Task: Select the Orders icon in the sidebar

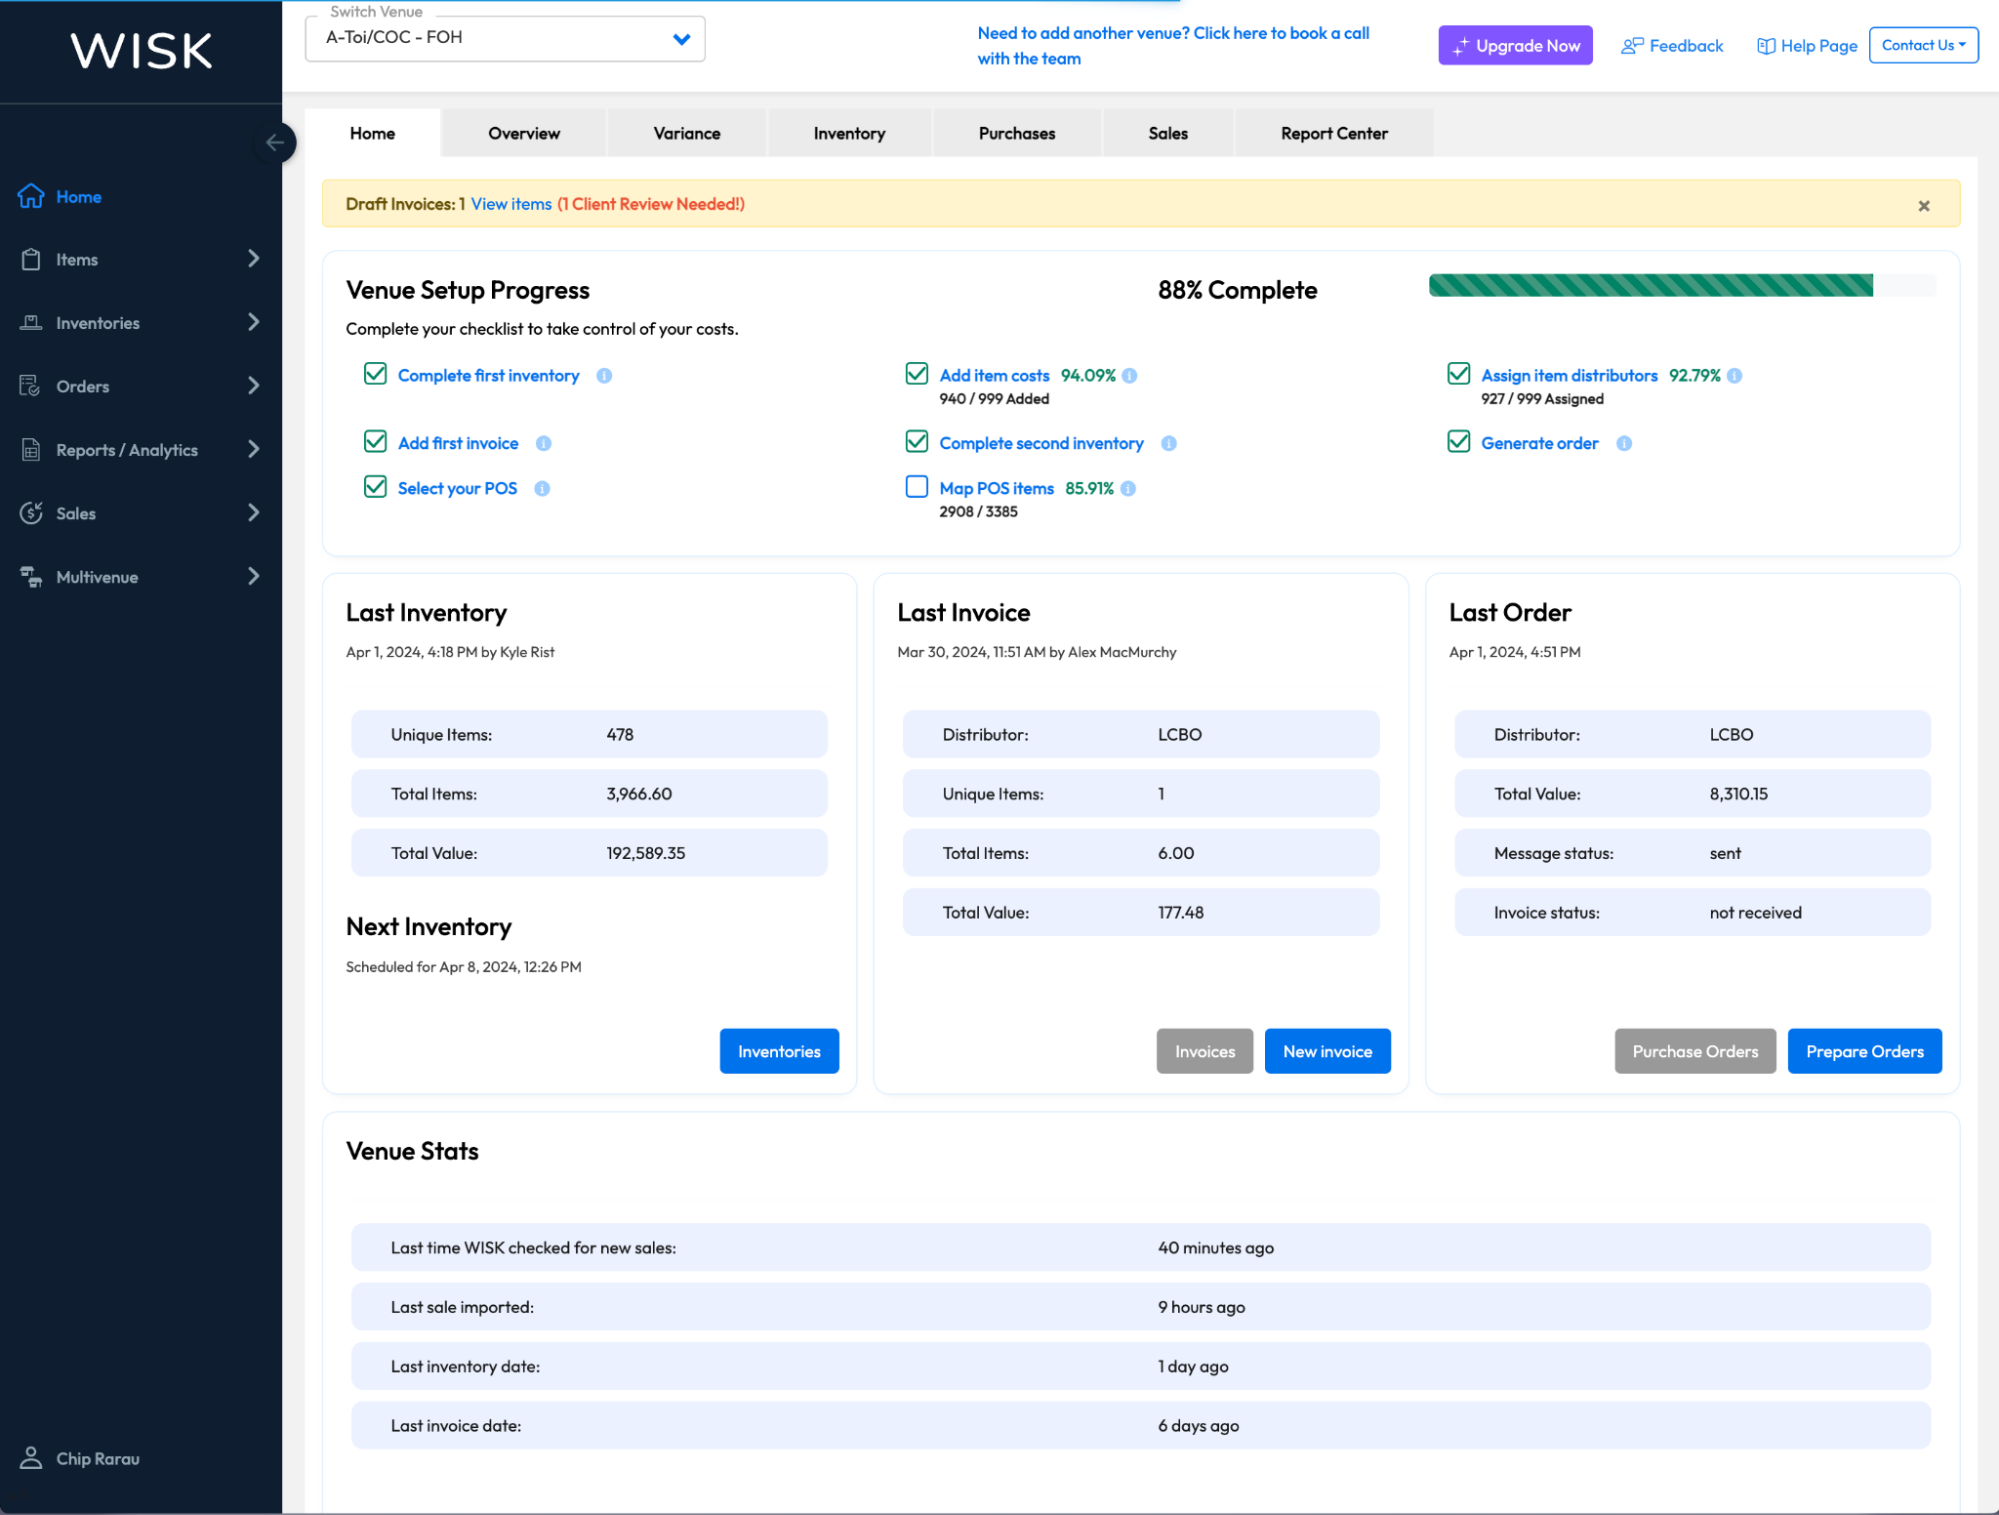Action: click(31, 386)
